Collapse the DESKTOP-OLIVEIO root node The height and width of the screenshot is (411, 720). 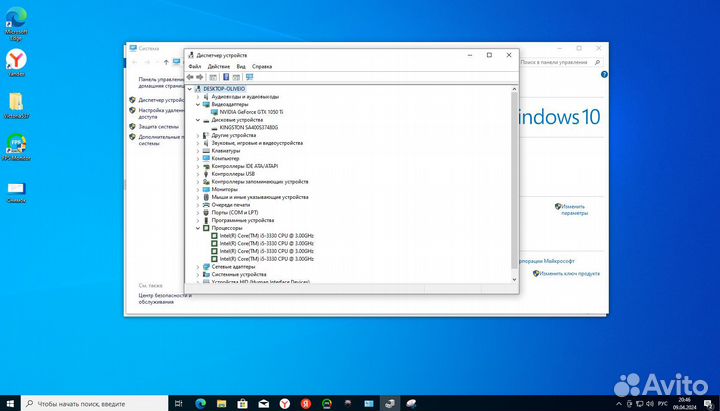190,89
